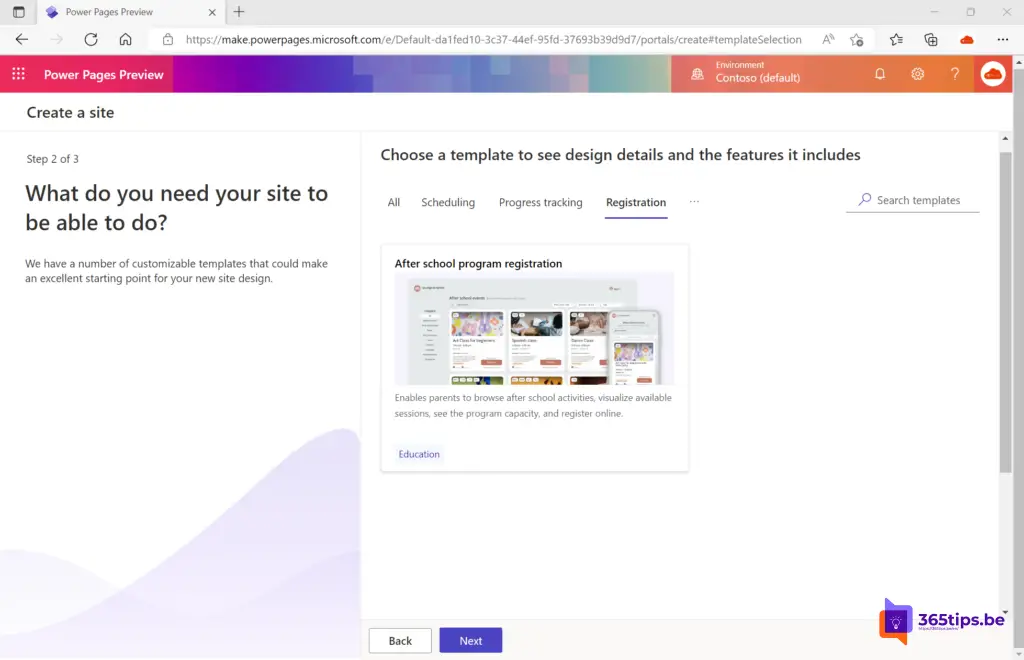Open the notifications bell
1024x660 pixels.
(x=880, y=74)
